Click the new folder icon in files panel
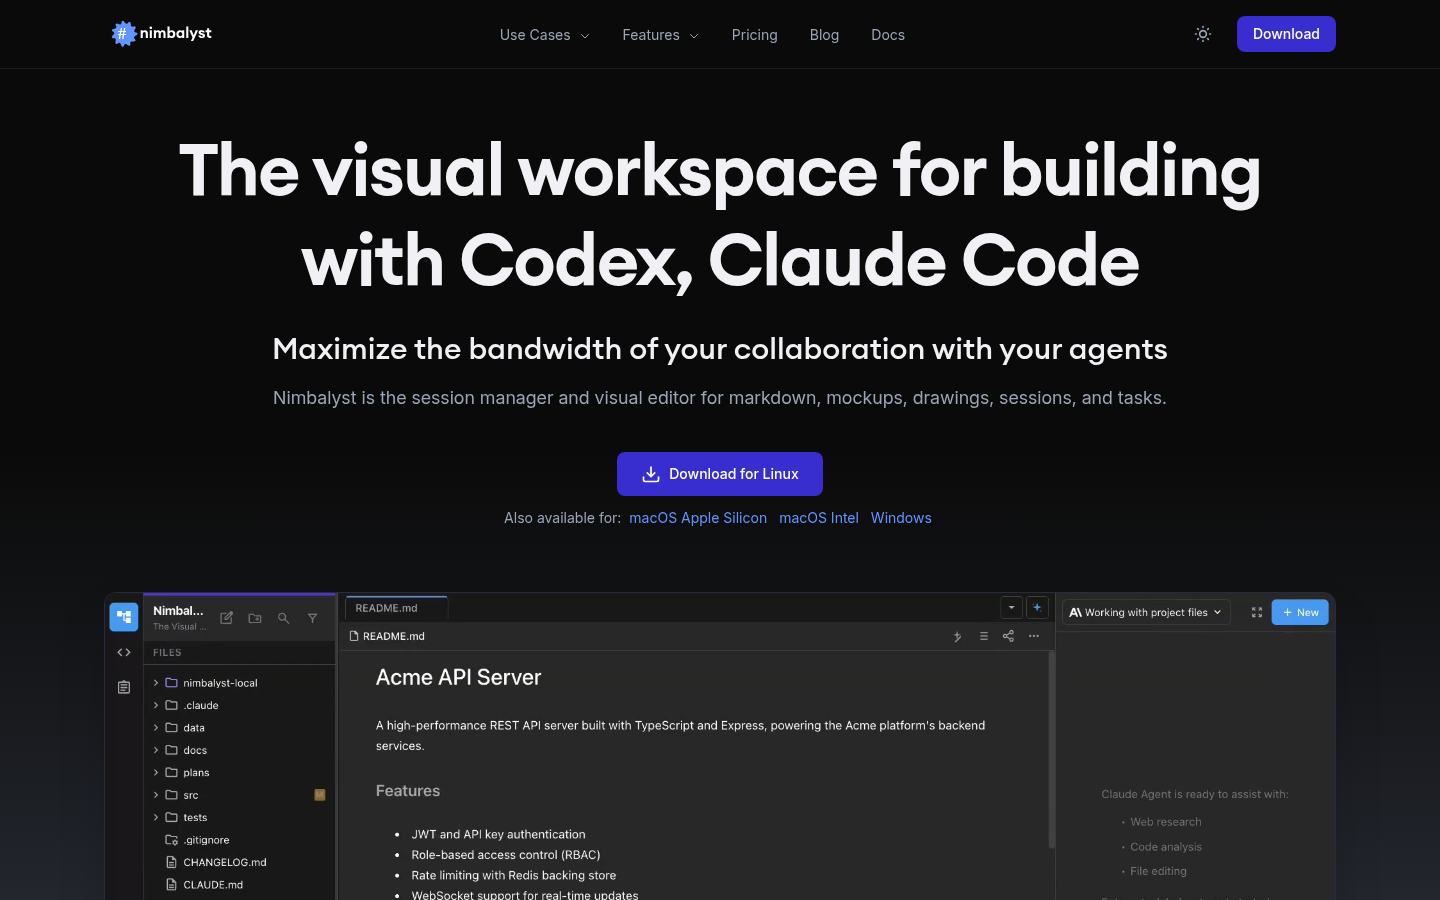 tap(255, 618)
